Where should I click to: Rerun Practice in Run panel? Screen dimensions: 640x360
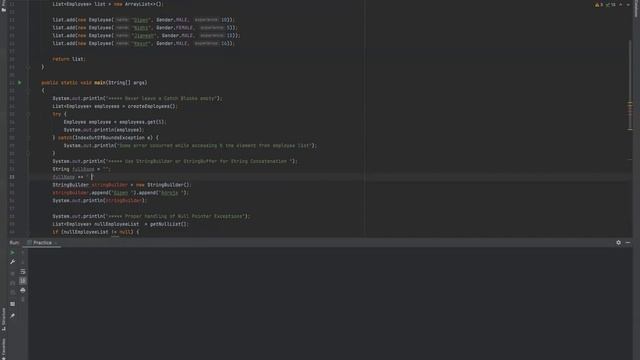click(12, 252)
